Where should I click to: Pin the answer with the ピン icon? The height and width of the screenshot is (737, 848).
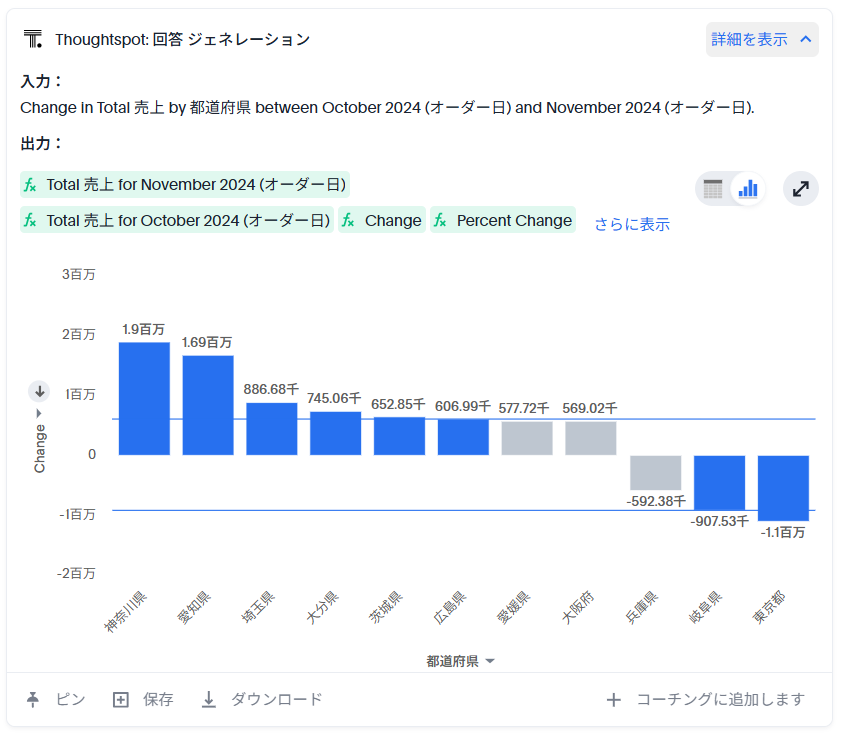point(33,700)
